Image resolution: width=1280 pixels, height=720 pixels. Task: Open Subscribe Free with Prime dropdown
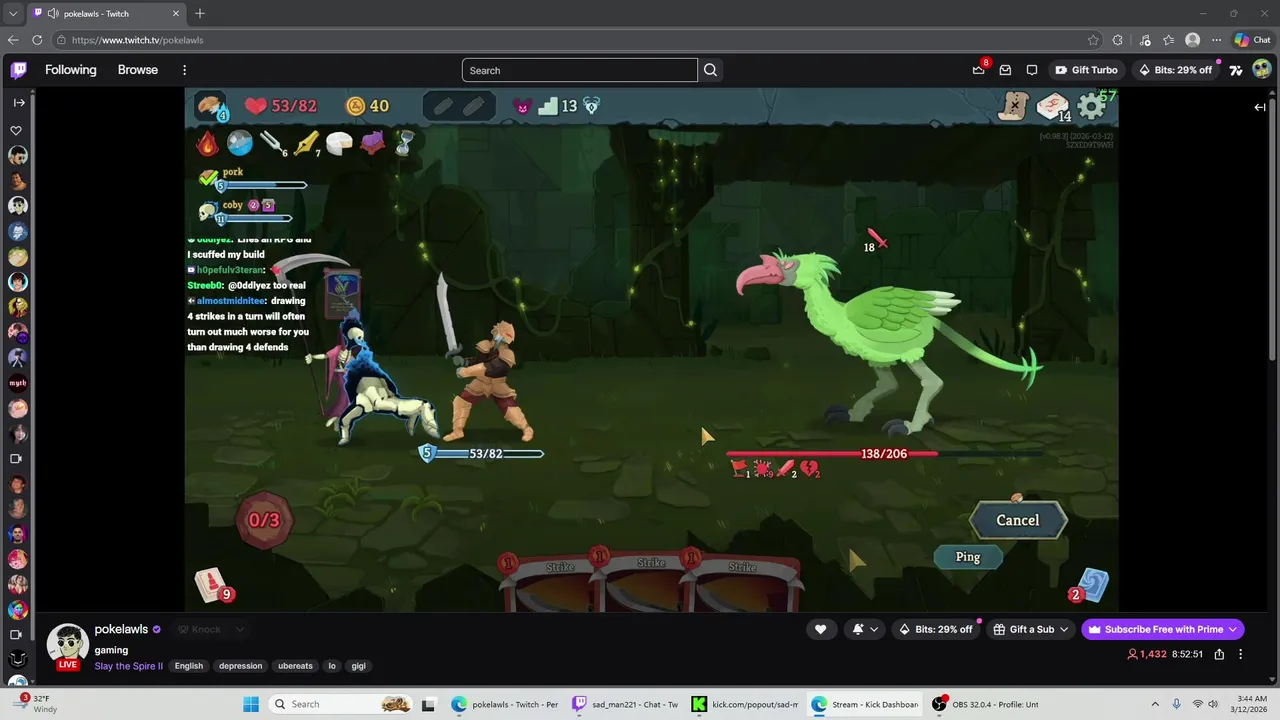coord(1163,629)
